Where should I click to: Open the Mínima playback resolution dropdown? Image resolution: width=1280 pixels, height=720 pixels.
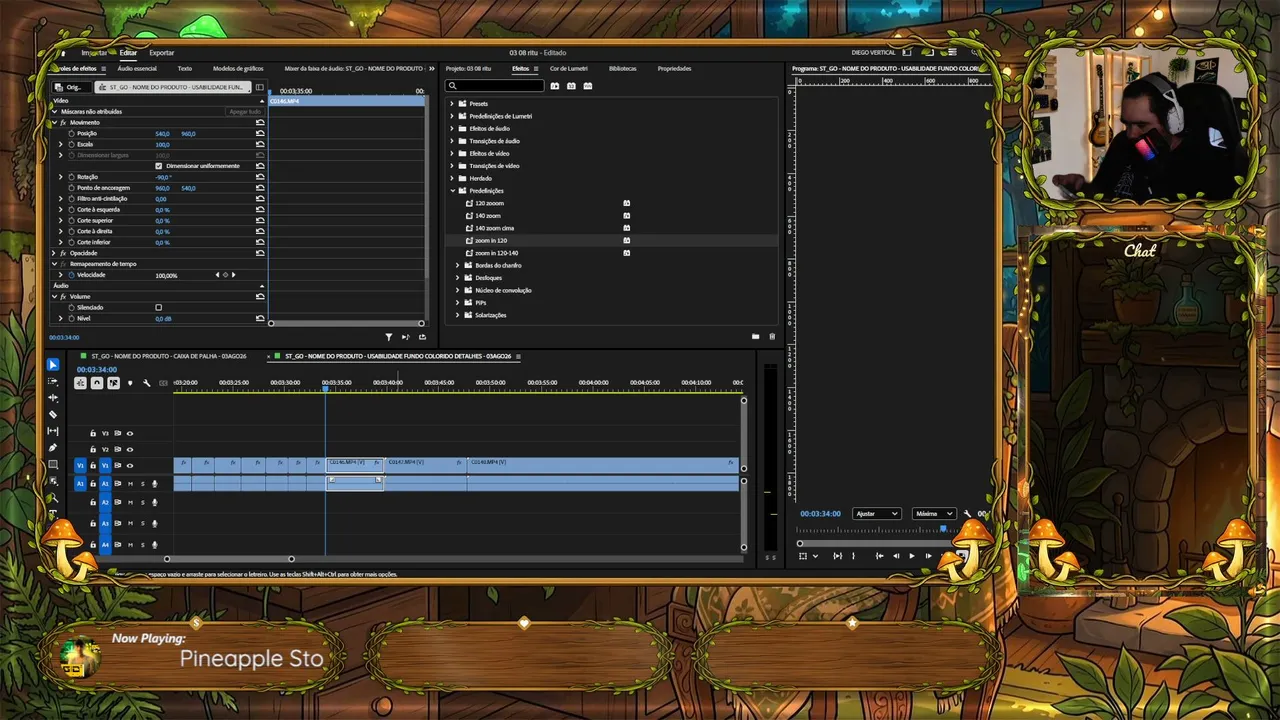point(934,514)
